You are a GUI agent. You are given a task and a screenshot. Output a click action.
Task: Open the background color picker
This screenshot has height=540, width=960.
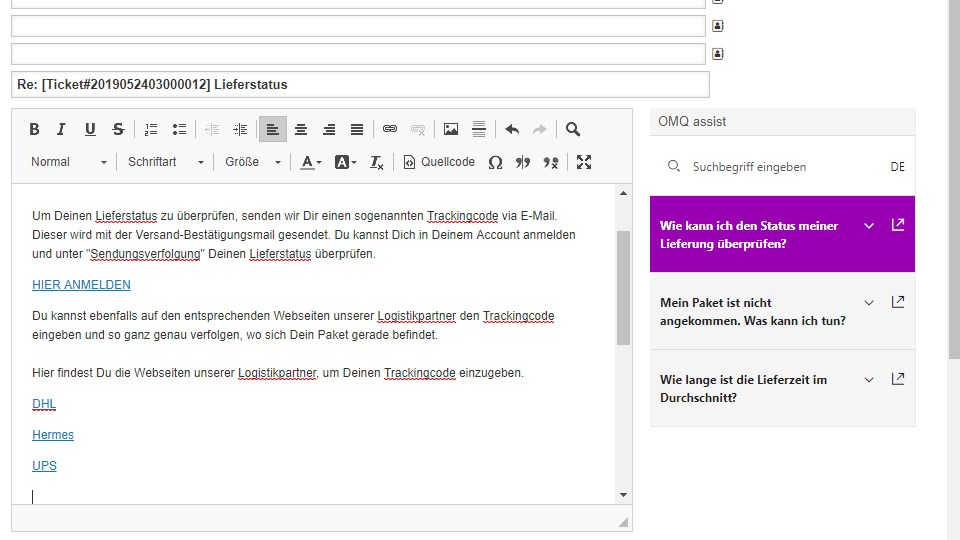345,162
